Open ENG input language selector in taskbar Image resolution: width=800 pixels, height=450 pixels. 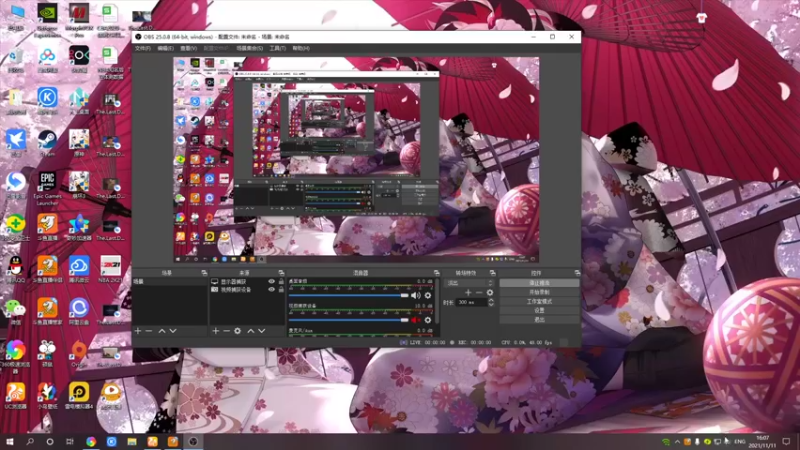click(739, 442)
